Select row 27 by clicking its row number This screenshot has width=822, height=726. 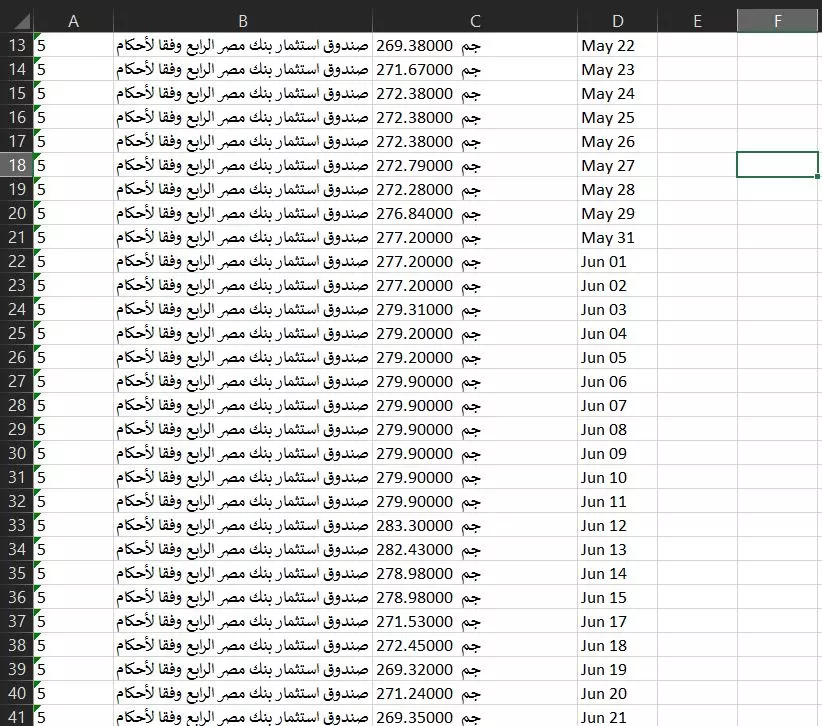point(18,381)
